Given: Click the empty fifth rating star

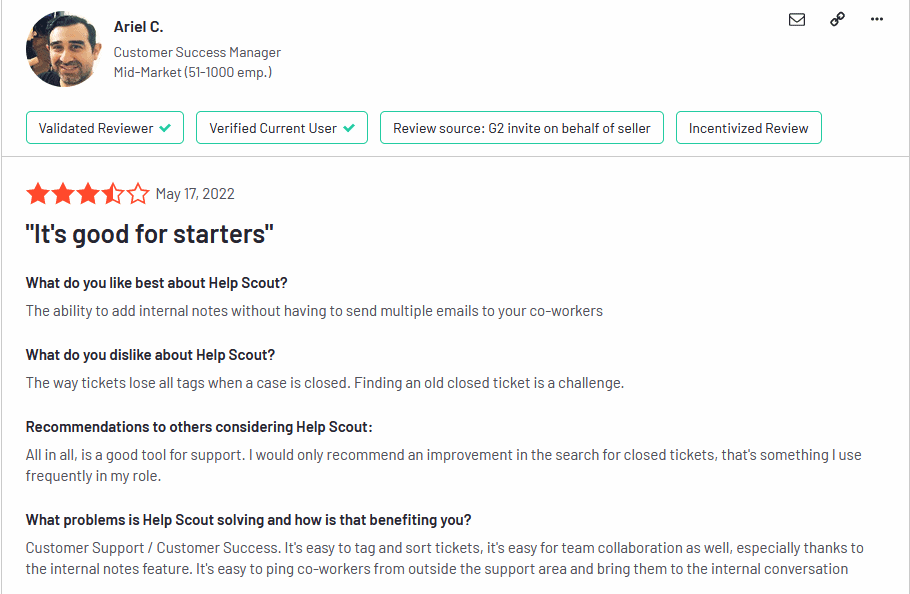Looking at the screenshot, I should pyautogui.click(x=138, y=194).
